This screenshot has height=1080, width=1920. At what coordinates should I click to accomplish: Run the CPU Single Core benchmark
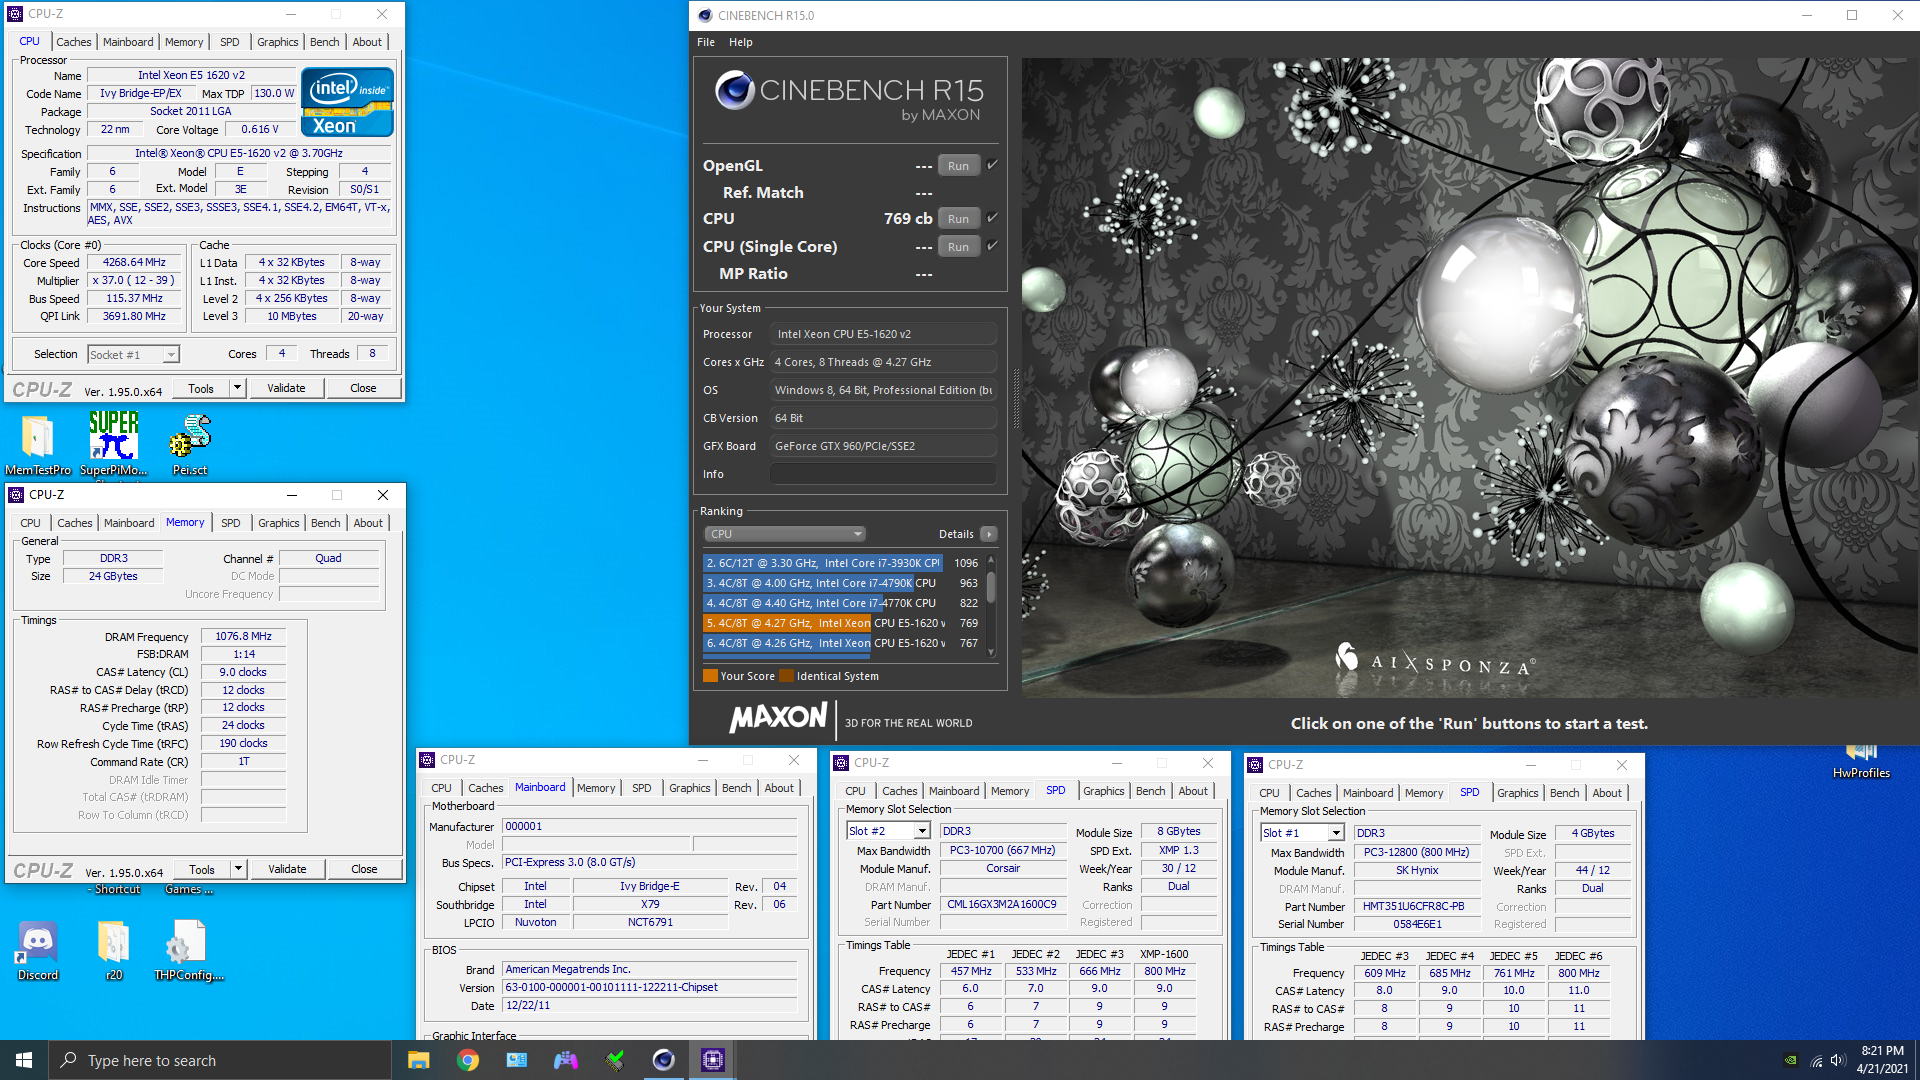click(958, 247)
